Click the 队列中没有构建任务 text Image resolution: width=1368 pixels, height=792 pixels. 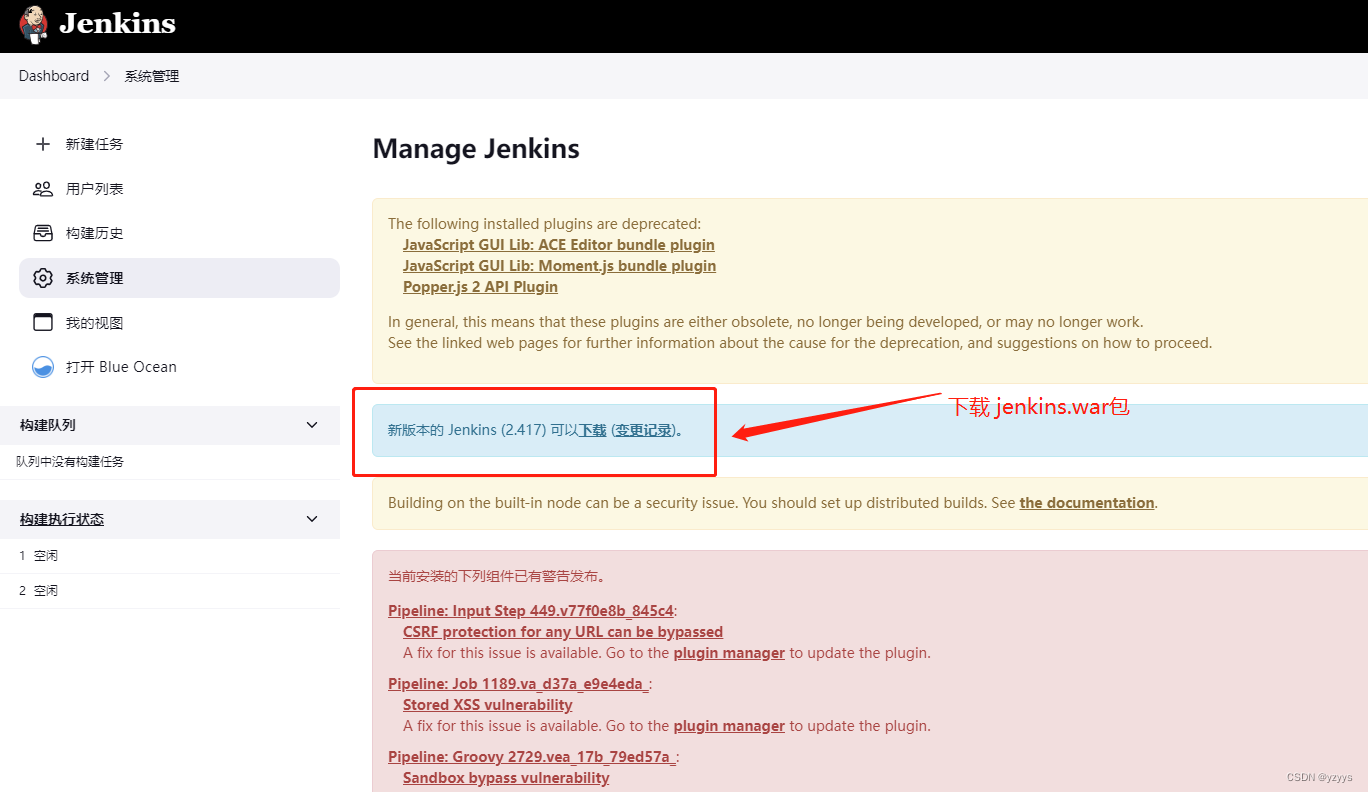tap(70, 462)
